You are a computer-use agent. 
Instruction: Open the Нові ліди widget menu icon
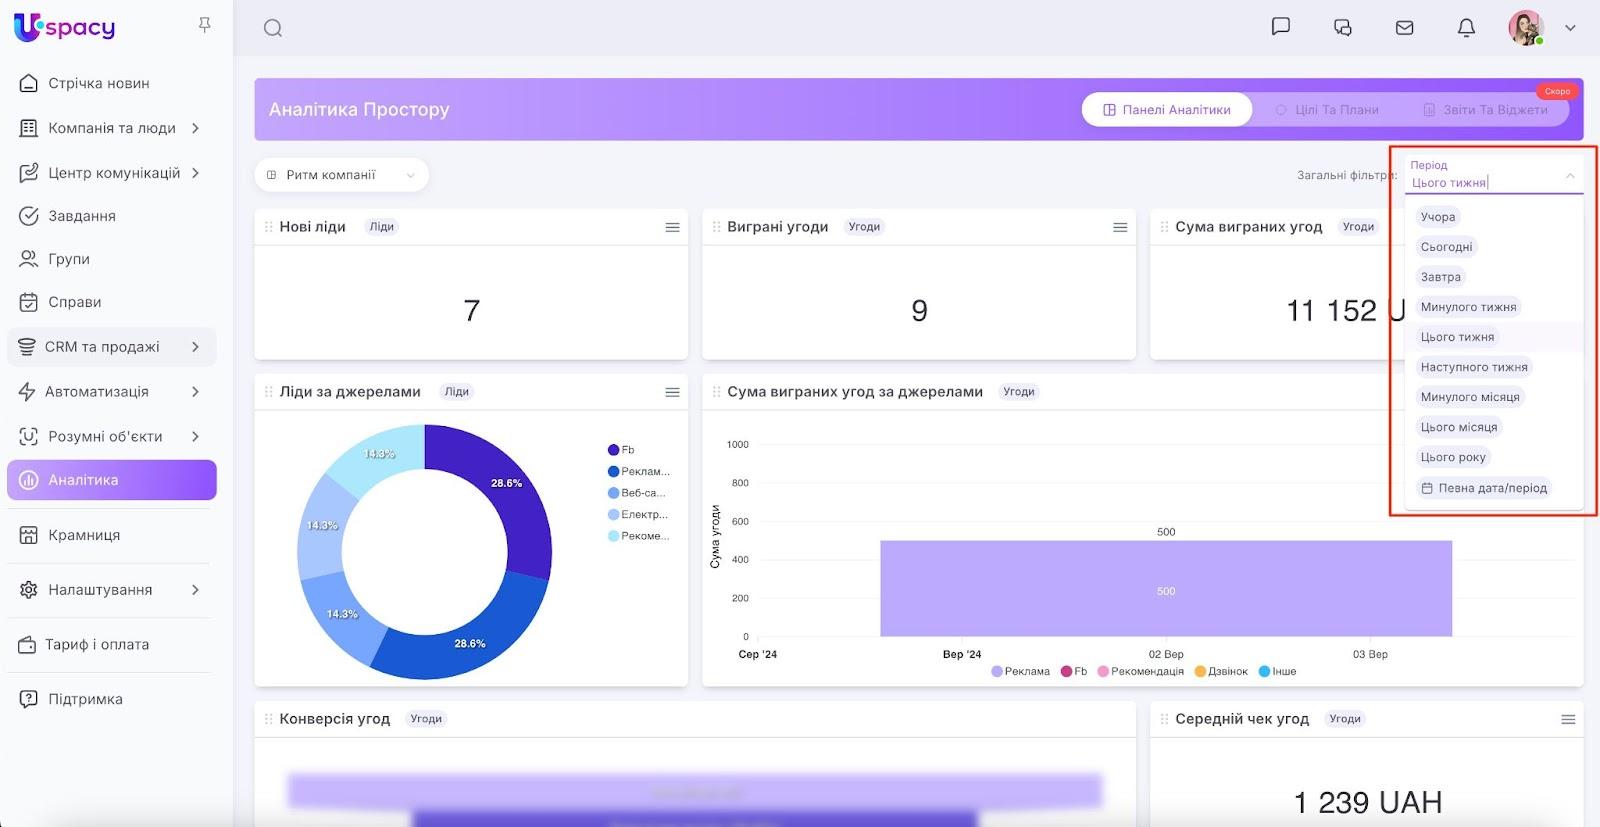672,228
